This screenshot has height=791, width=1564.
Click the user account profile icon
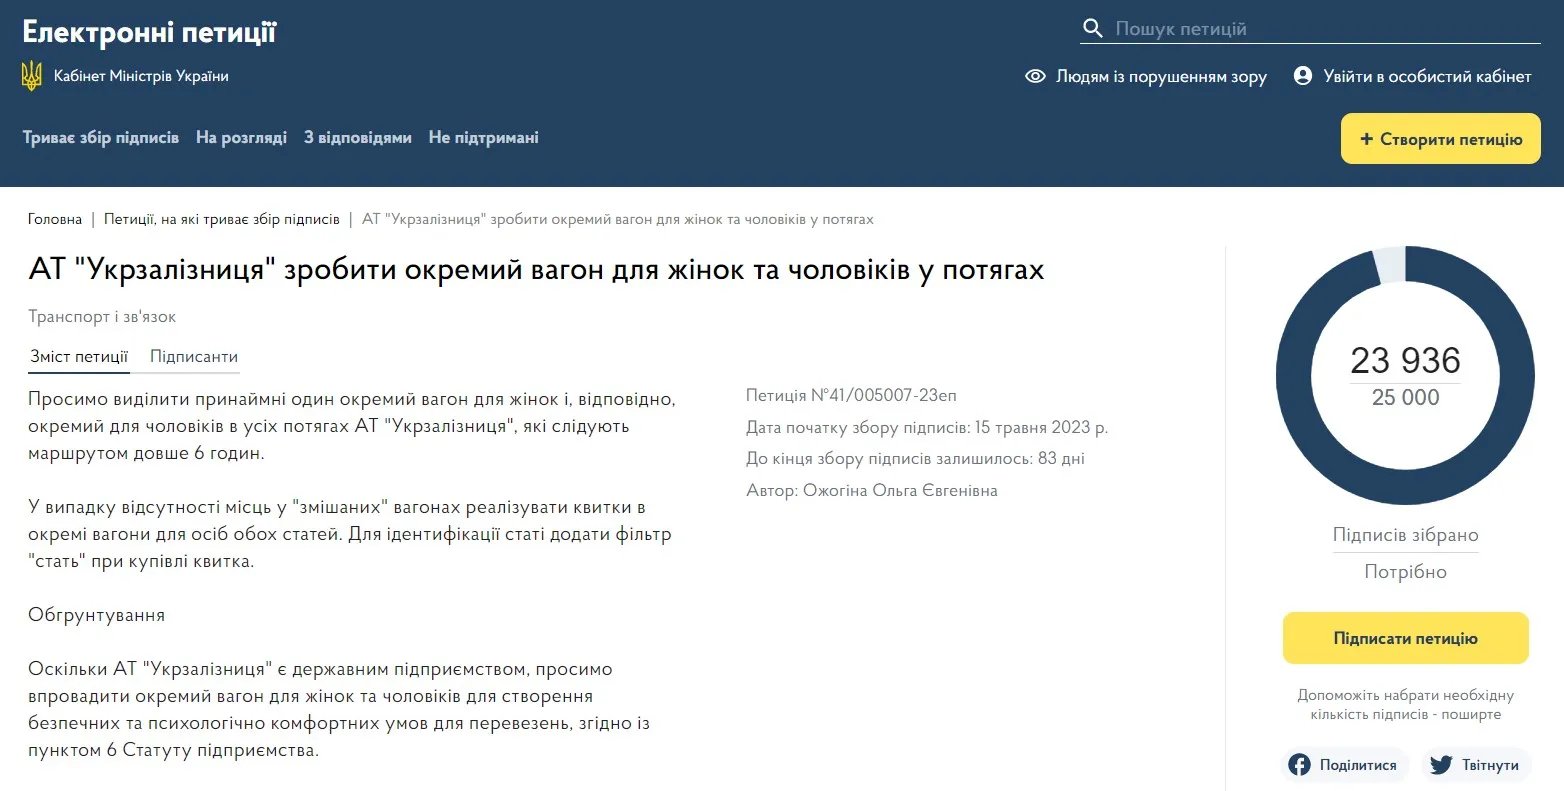click(x=1302, y=76)
